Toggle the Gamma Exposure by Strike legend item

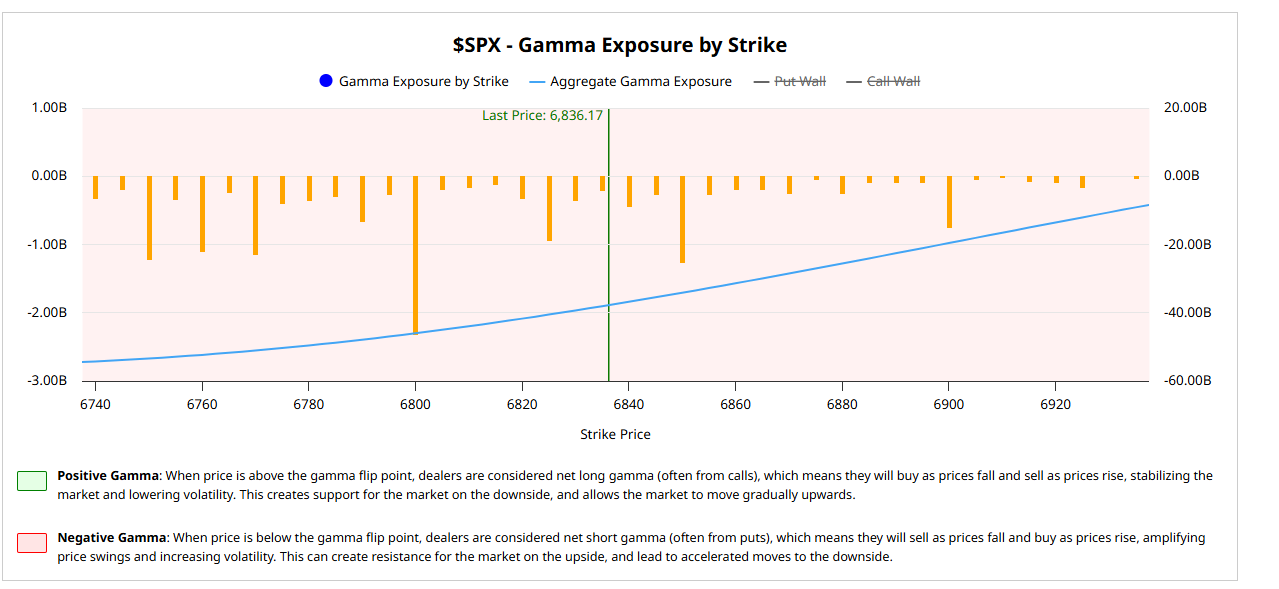tap(413, 81)
